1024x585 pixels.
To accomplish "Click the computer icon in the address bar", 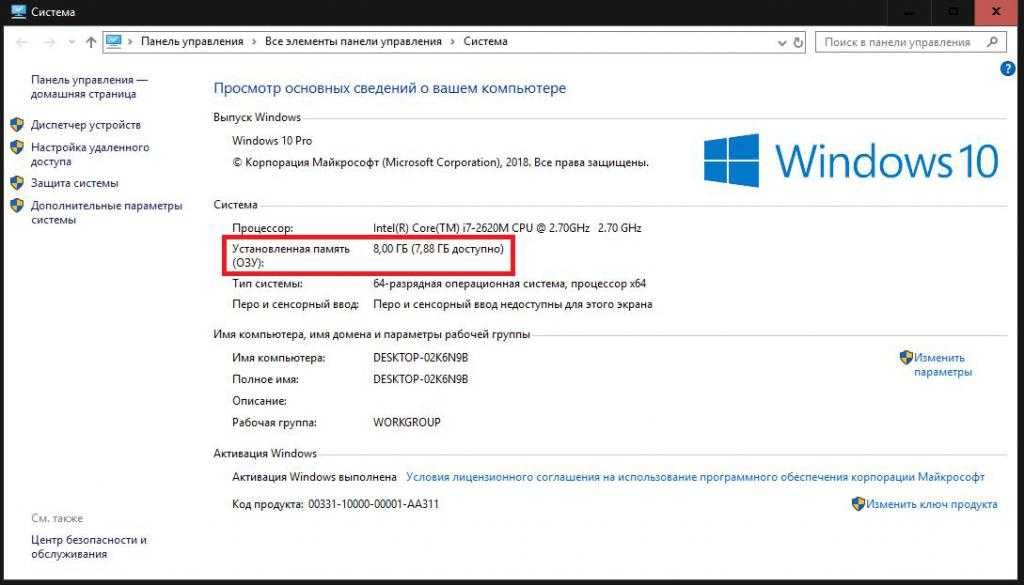I will tap(114, 42).
